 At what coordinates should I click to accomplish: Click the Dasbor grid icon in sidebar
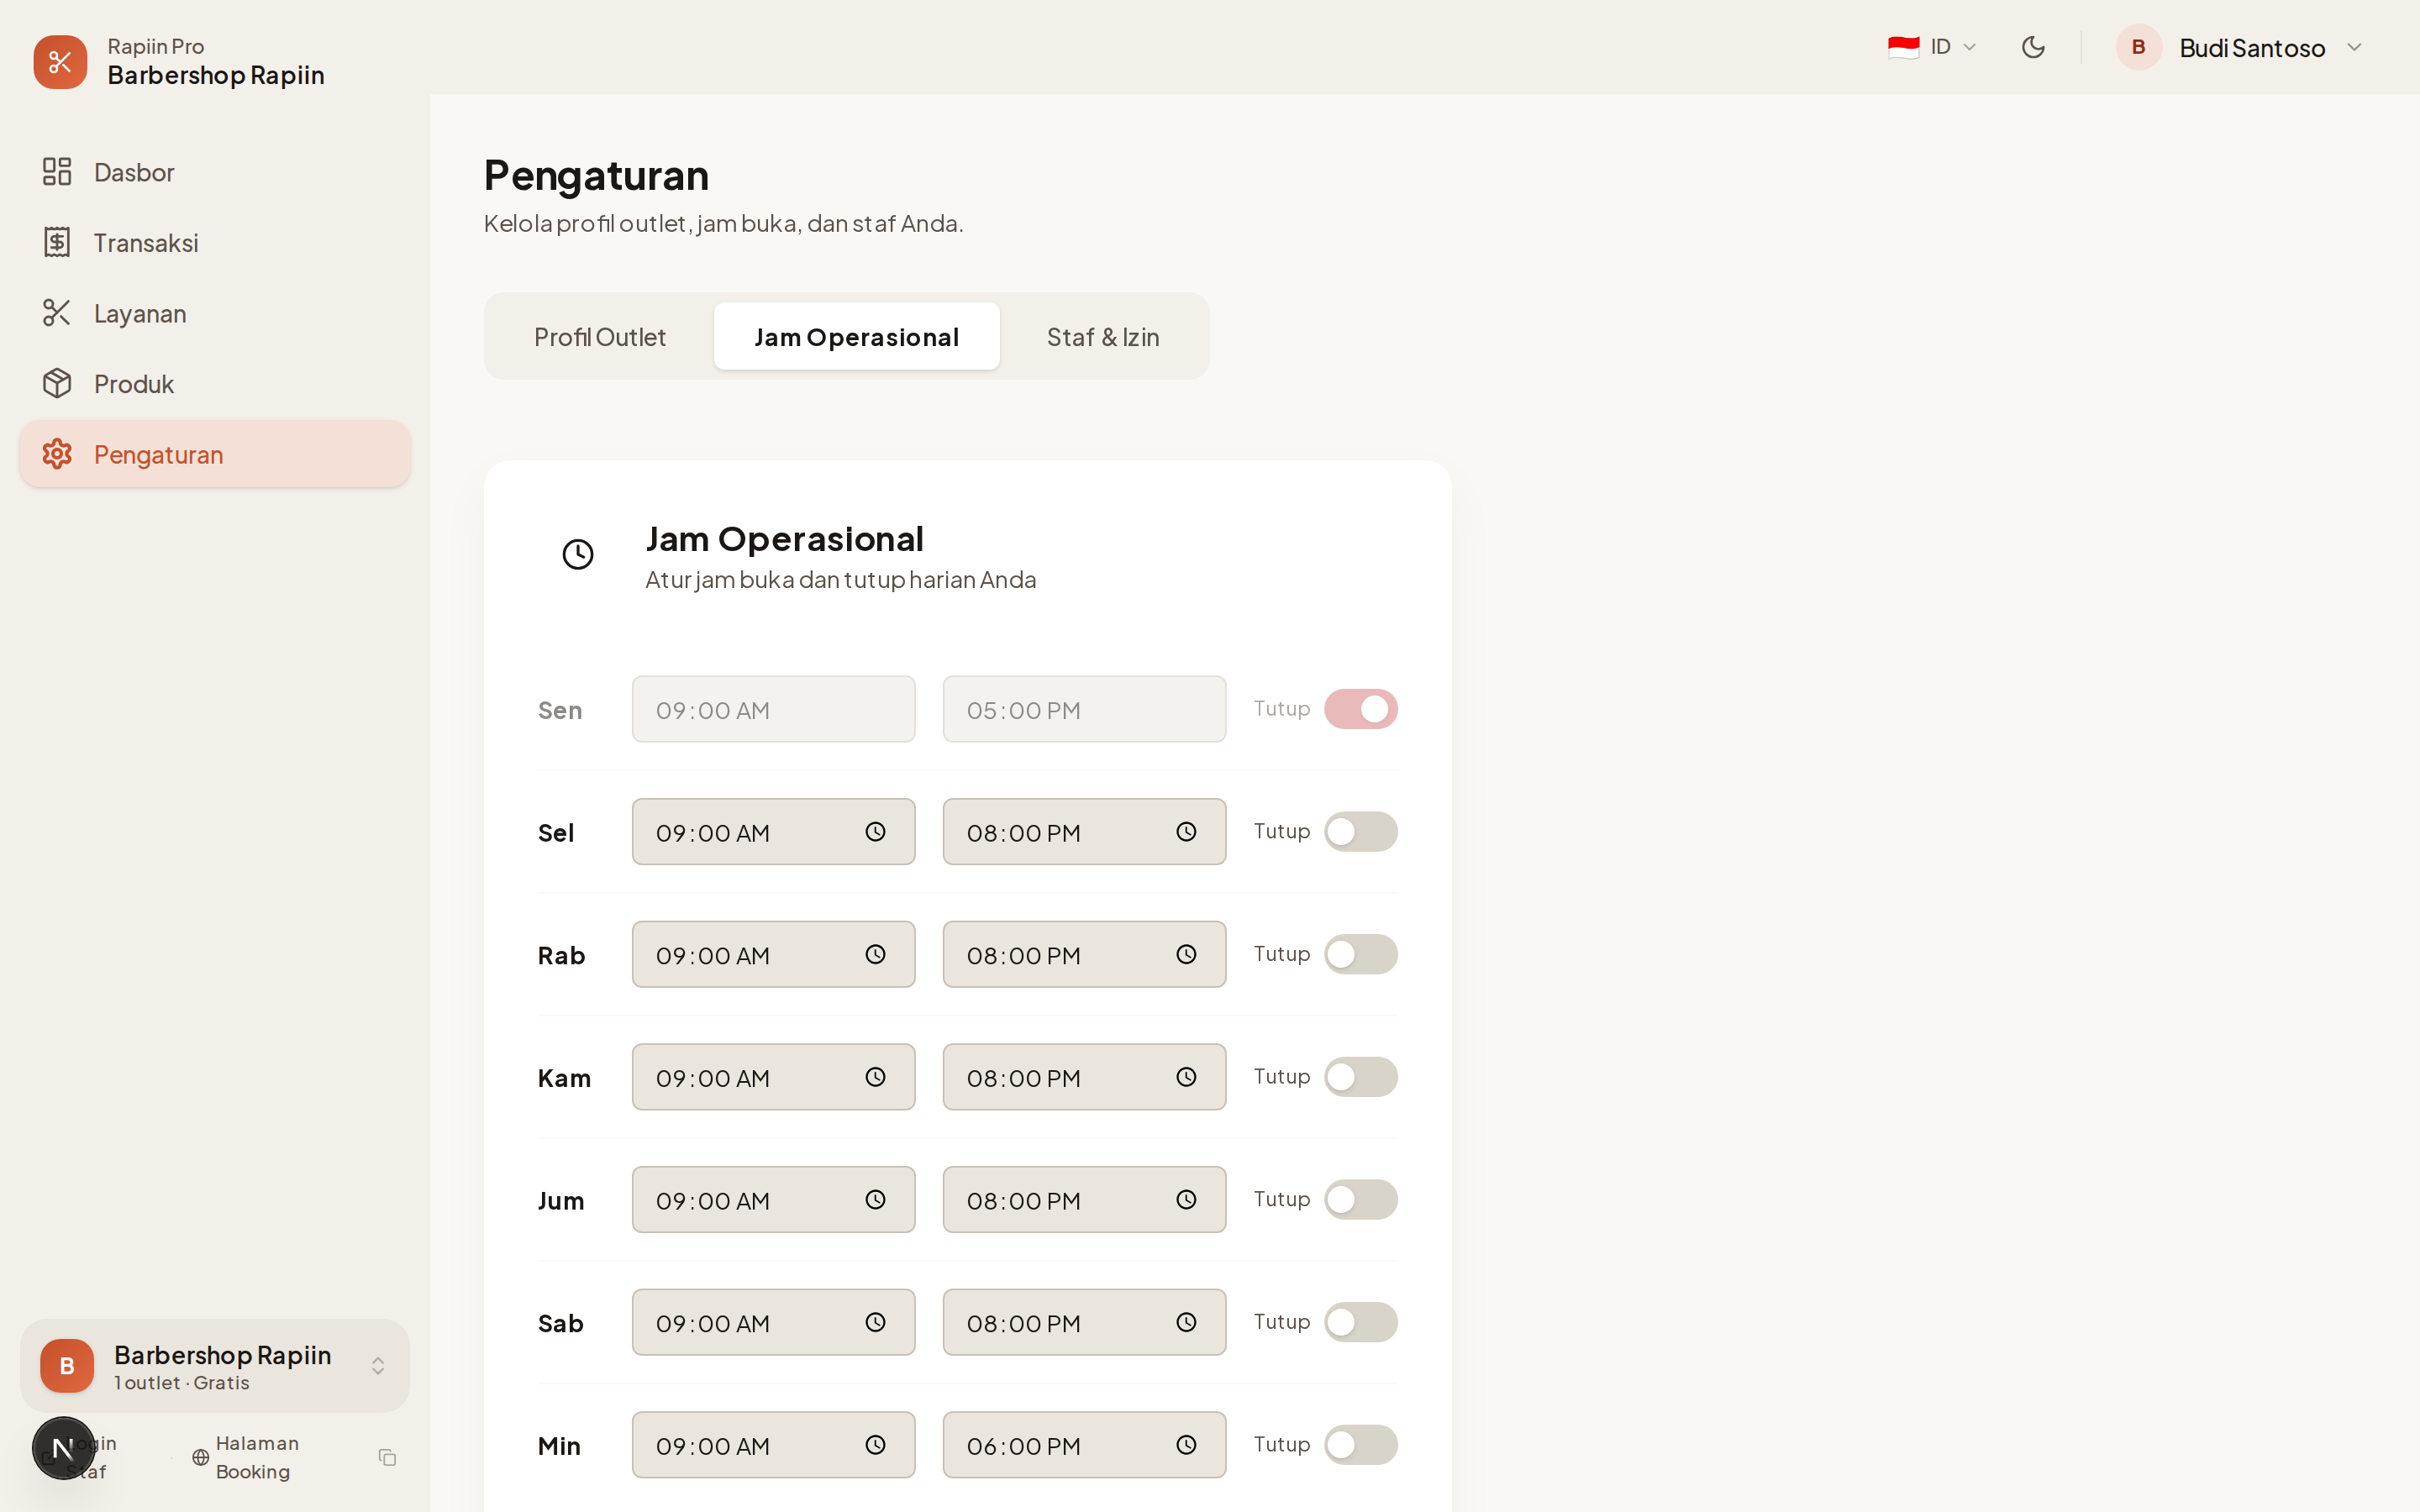tap(57, 172)
